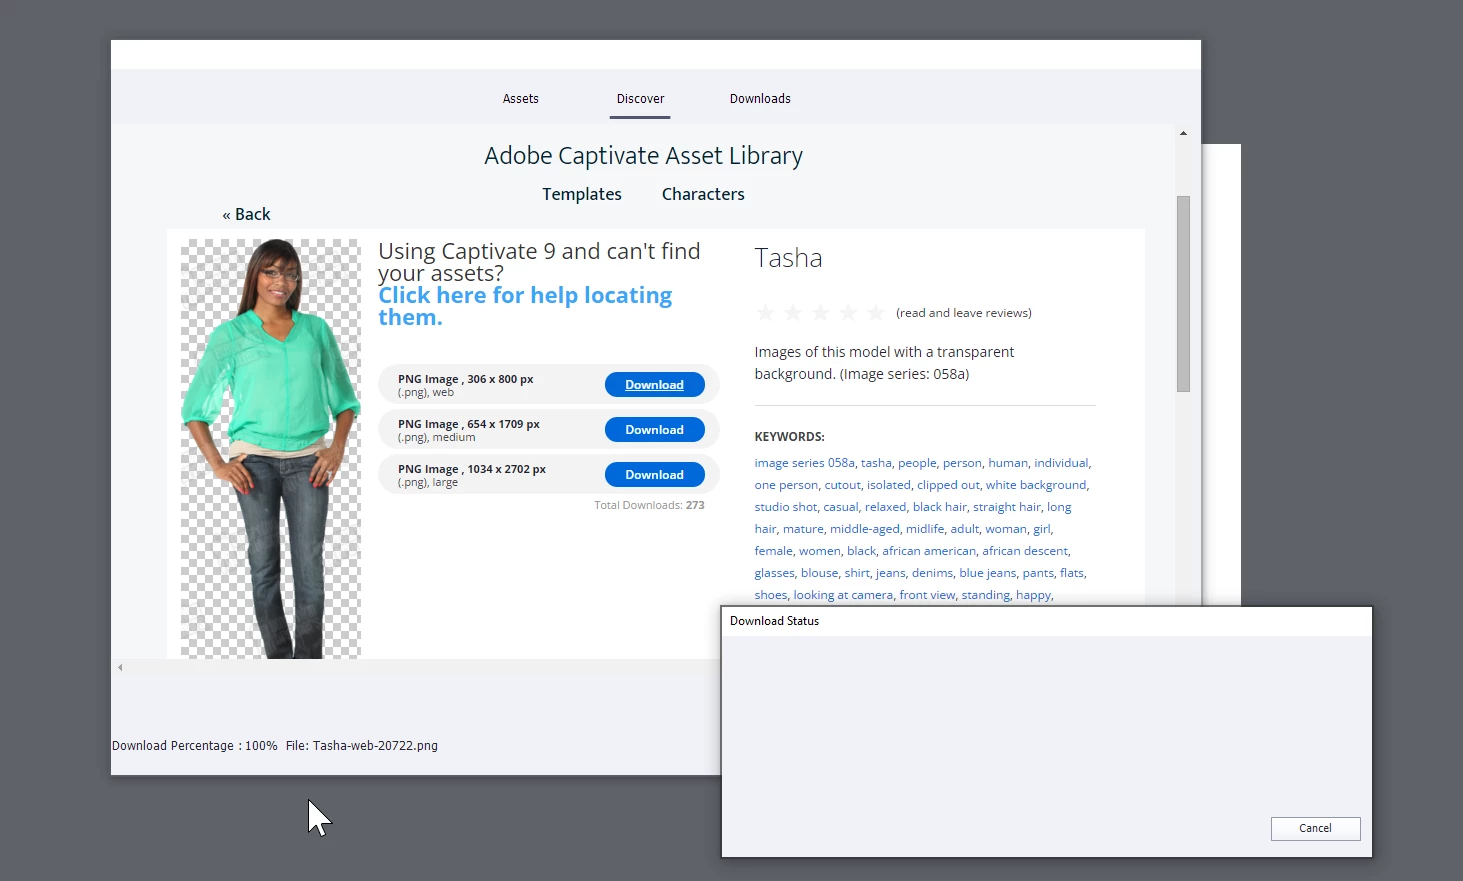Open the 'pants' keyword link

tap(1038, 573)
